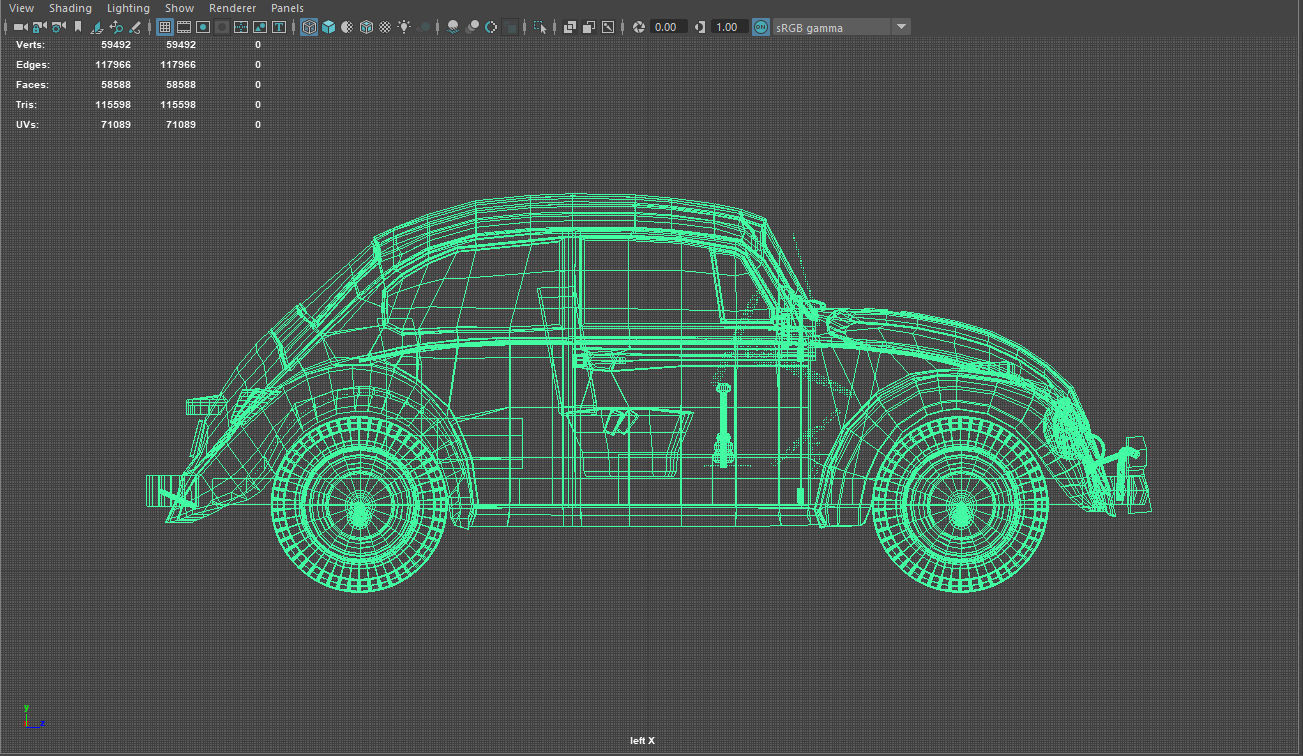Enable Textured display checker-sphere icon
This screenshot has width=1303, height=756.
385,27
